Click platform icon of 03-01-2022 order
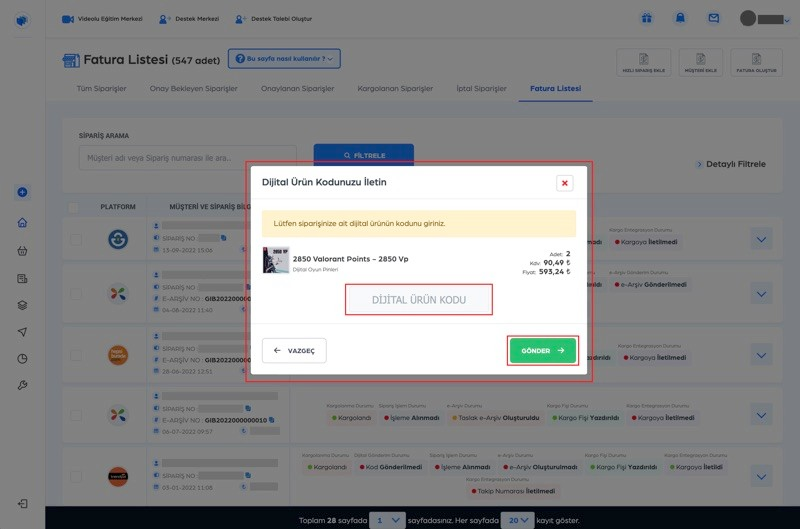The height and width of the screenshot is (529, 800). click(118, 476)
